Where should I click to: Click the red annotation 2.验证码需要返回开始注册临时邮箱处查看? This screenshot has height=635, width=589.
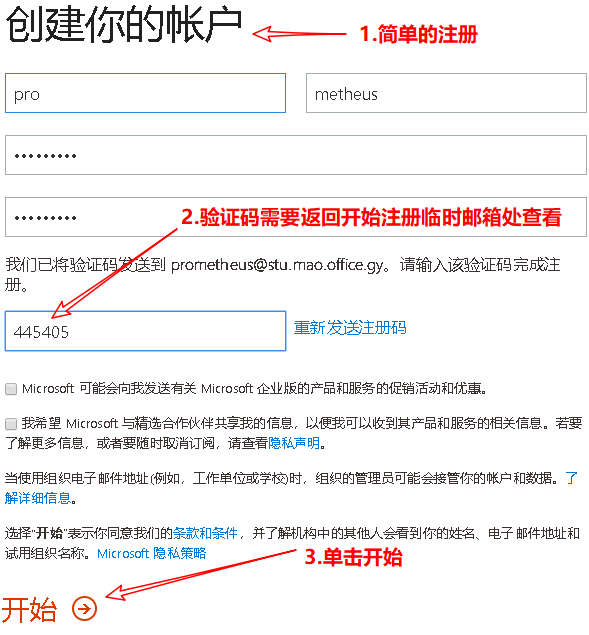(x=371, y=217)
